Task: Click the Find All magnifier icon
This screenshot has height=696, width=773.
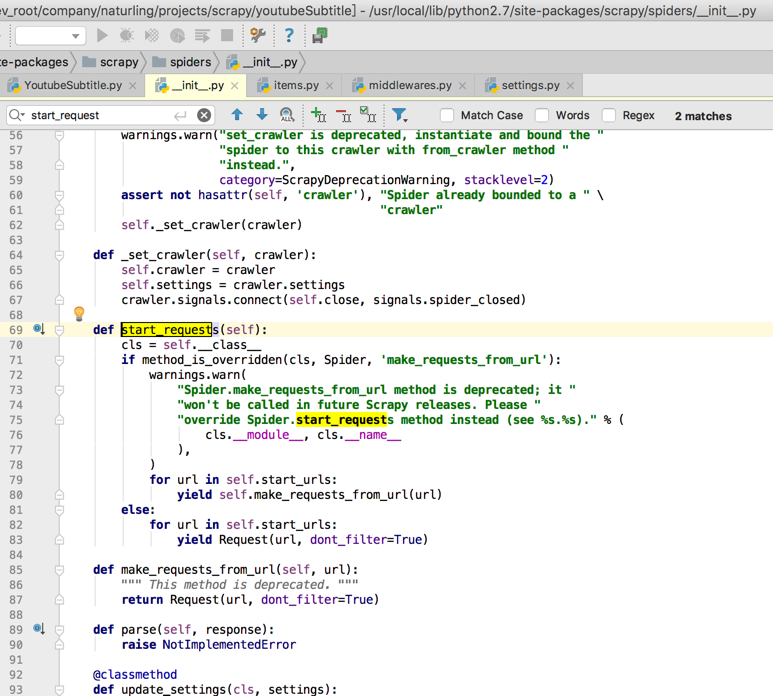Action: (x=287, y=115)
